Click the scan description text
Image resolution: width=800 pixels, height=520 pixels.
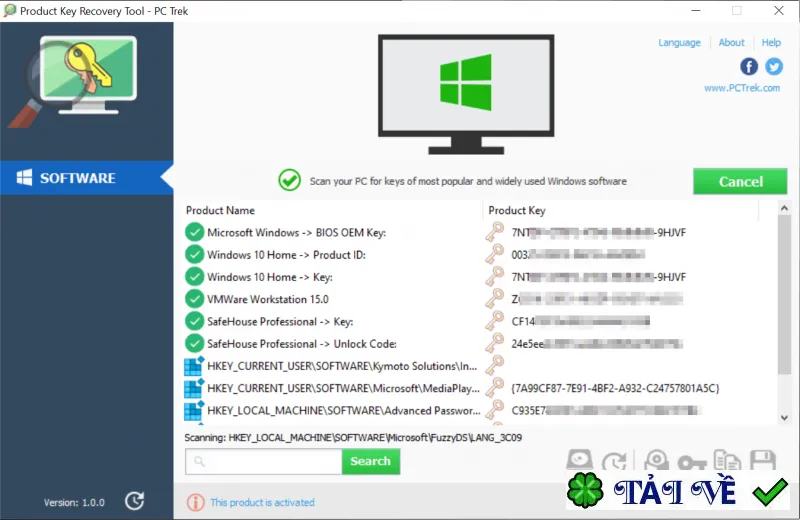[468, 181]
